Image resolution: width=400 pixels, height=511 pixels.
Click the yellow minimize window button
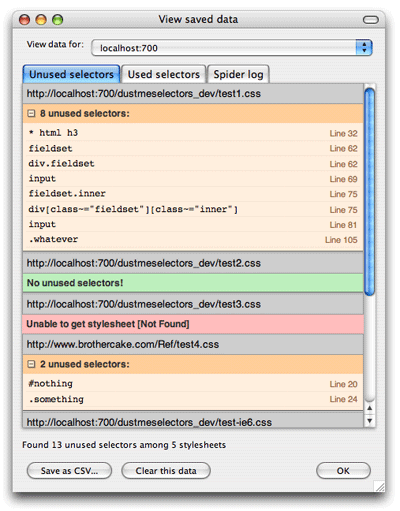click(x=41, y=20)
